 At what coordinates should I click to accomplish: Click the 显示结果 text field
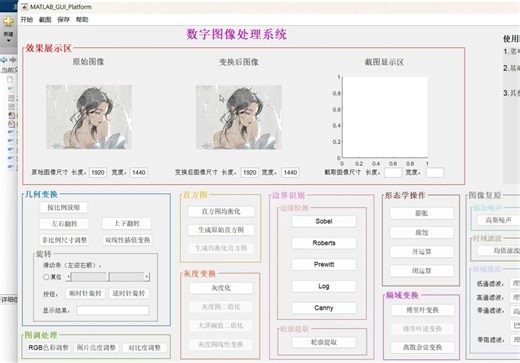[x=113, y=310]
